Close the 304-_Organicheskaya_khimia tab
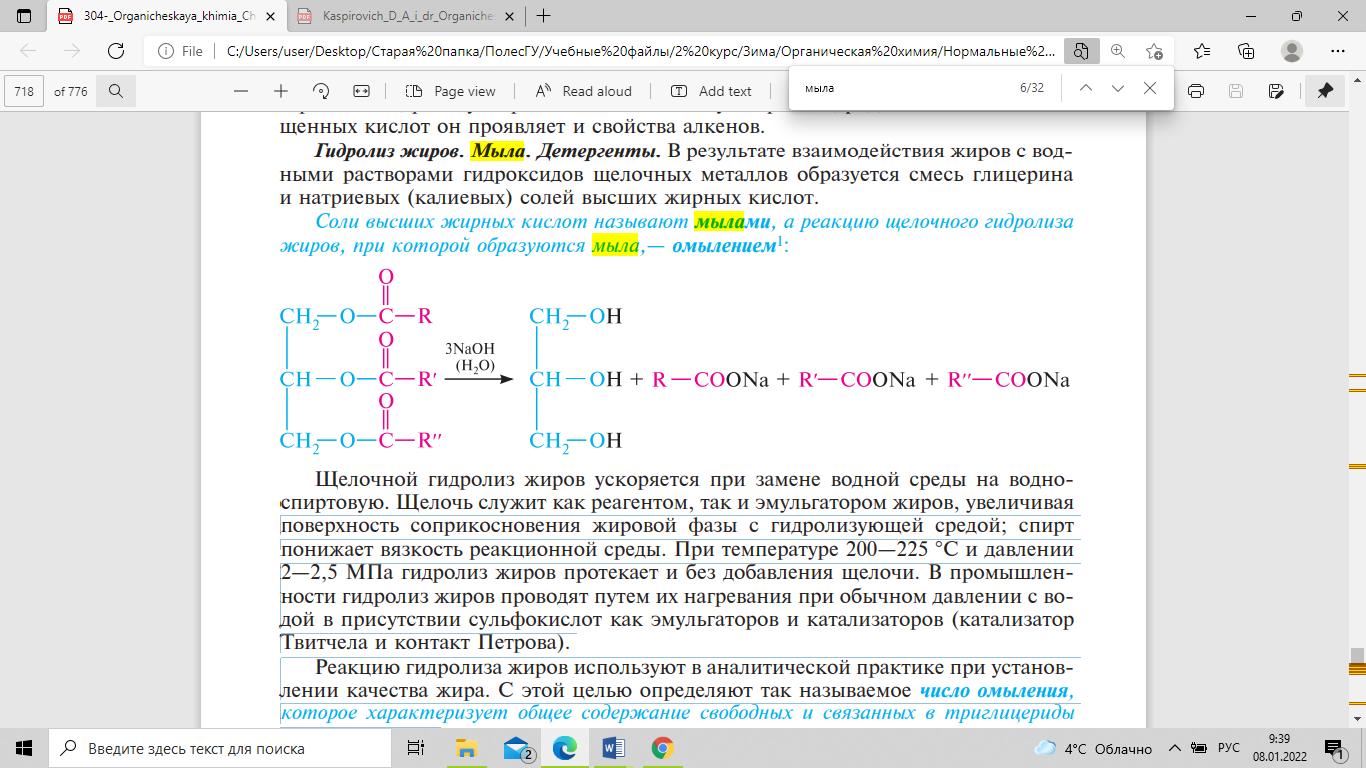The height and width of the screenshot is (768, 1366). point(271,16)
